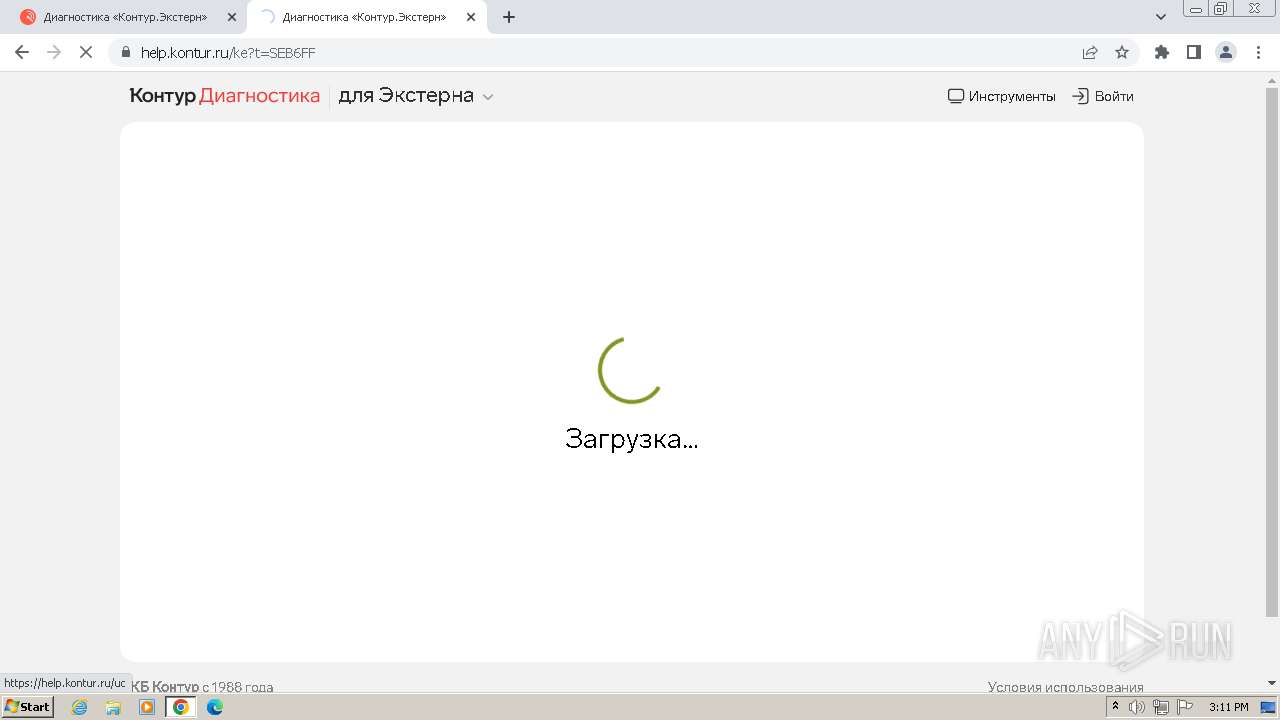Bookmark this tab with star icon
Viewport: 1280px width, 720px height.
[x=1122, y=52]
